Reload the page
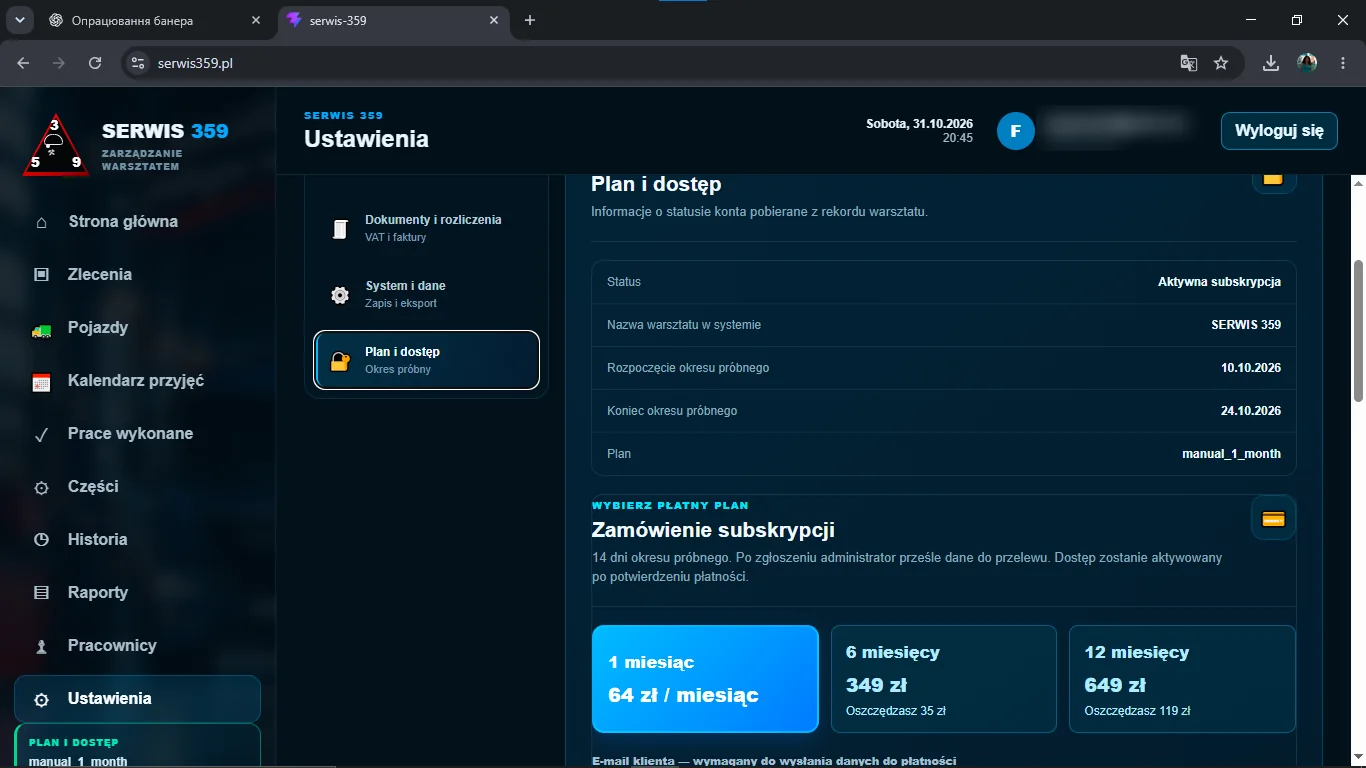 pos(95,63)
